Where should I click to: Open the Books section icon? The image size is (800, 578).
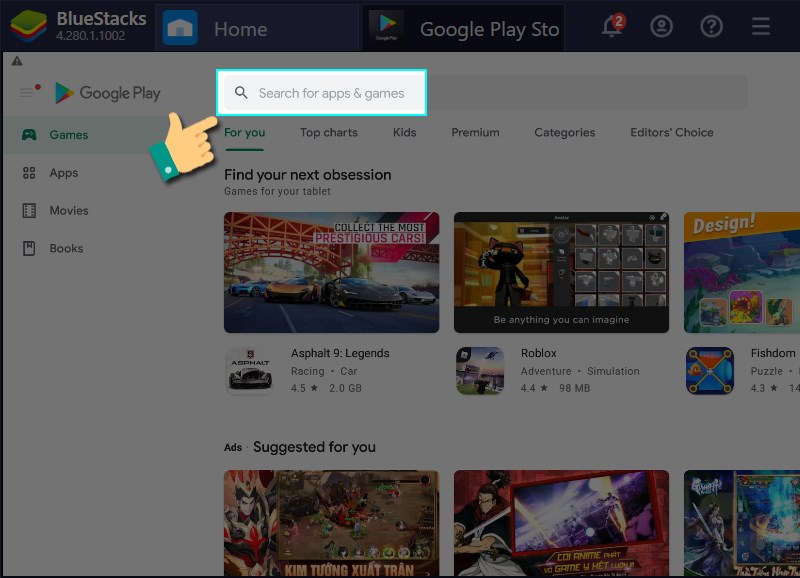pos(29,248)
